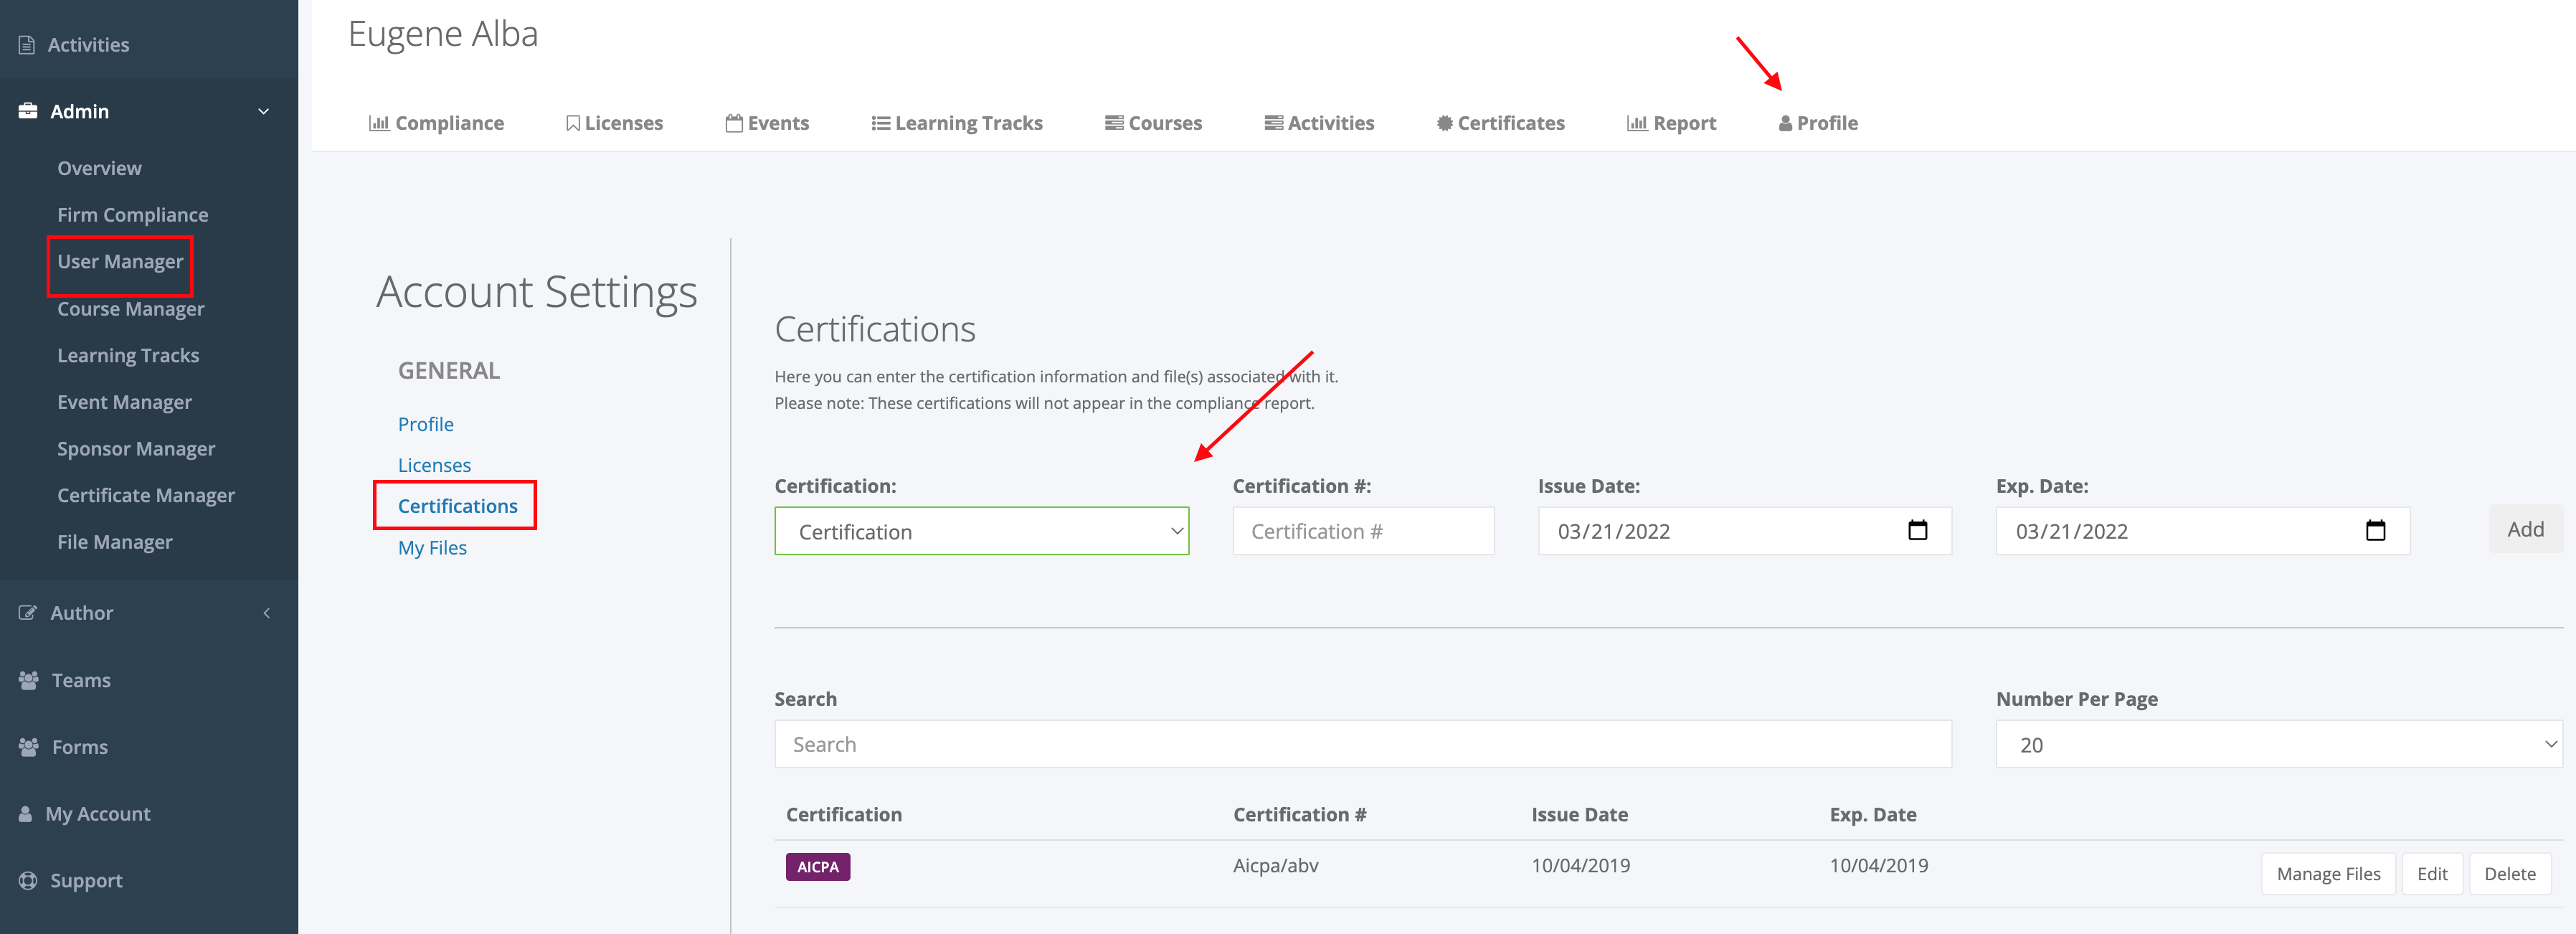Click the Forms group icon
This screenshot has height=934, width=2576.
29,747
